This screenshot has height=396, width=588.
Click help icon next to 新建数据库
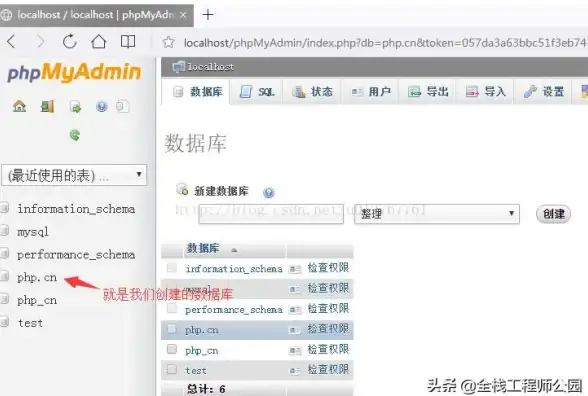pos(268,193)
